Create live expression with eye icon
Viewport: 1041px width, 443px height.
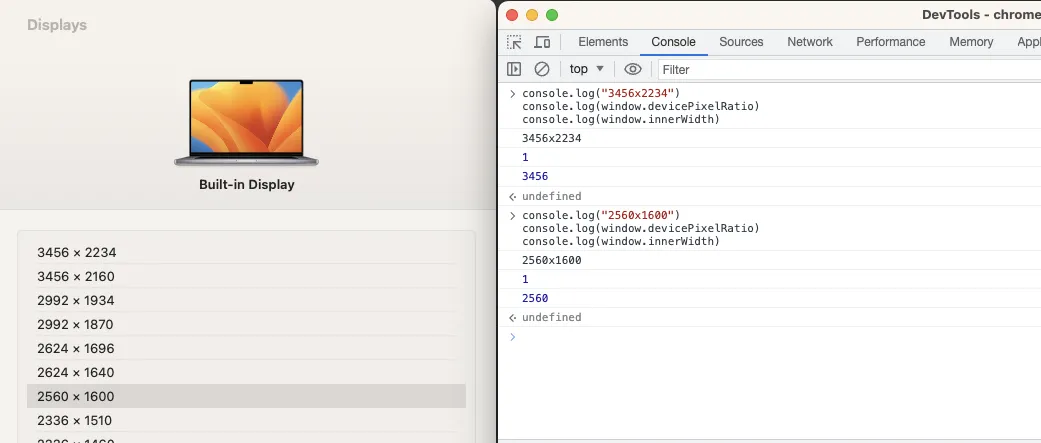pyautogui.click(x=633, y=69)
